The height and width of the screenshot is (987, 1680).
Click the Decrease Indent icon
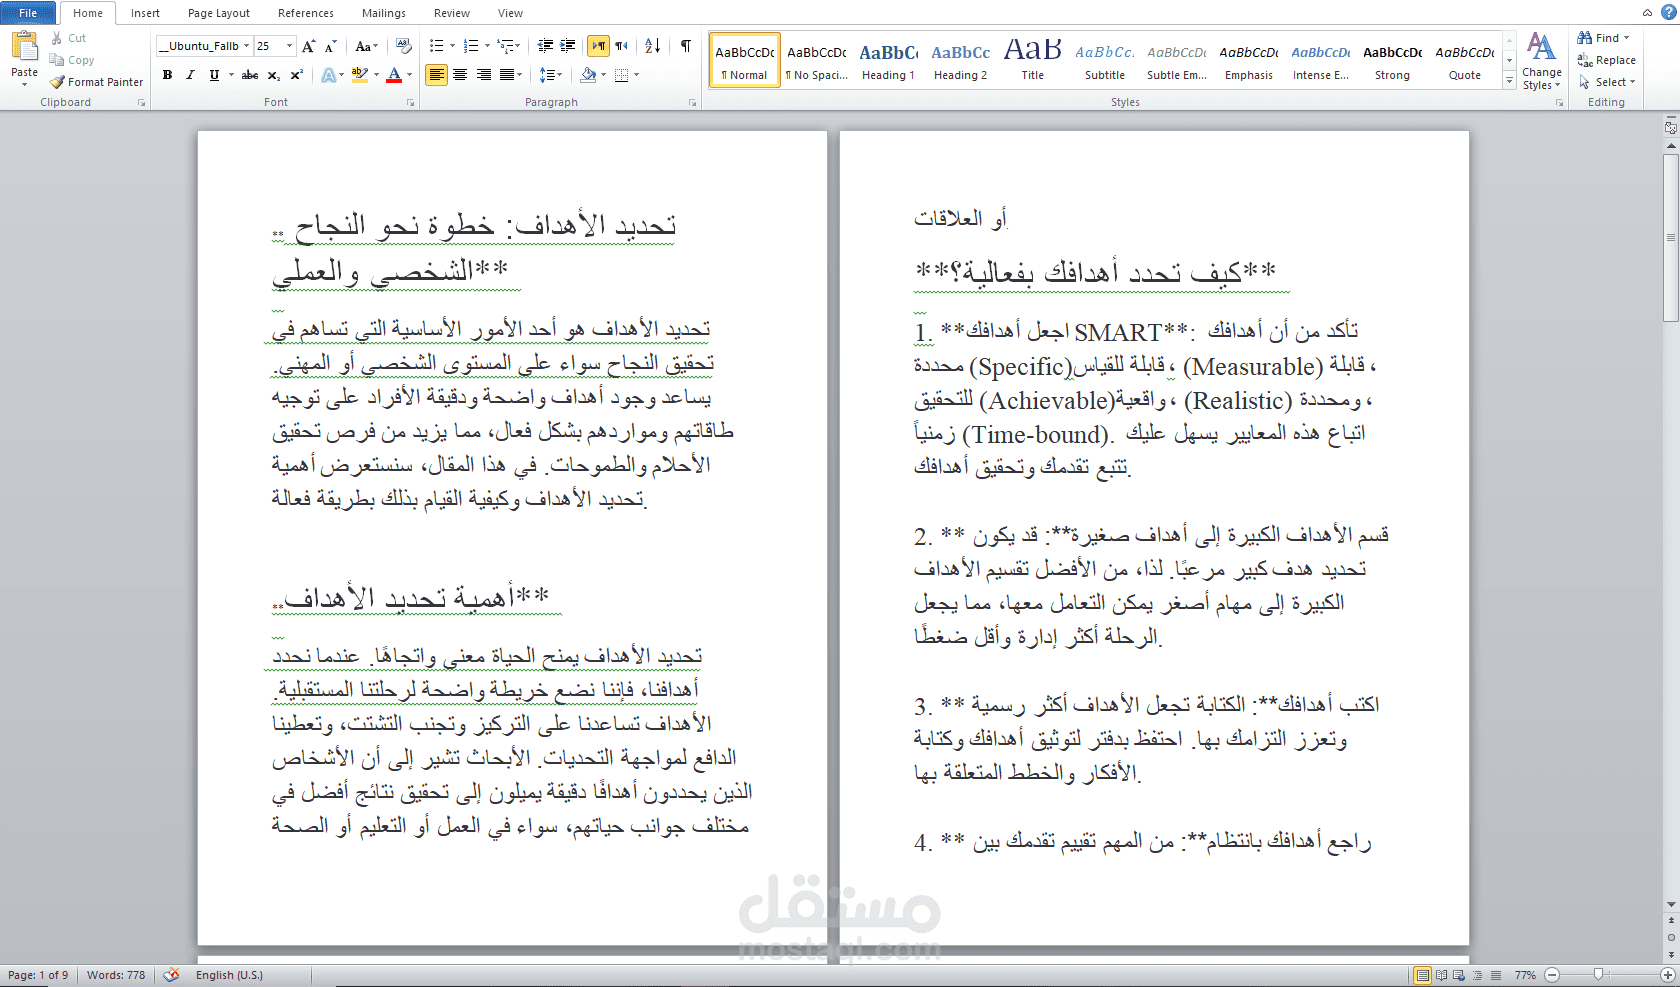[x=545, y=46]
